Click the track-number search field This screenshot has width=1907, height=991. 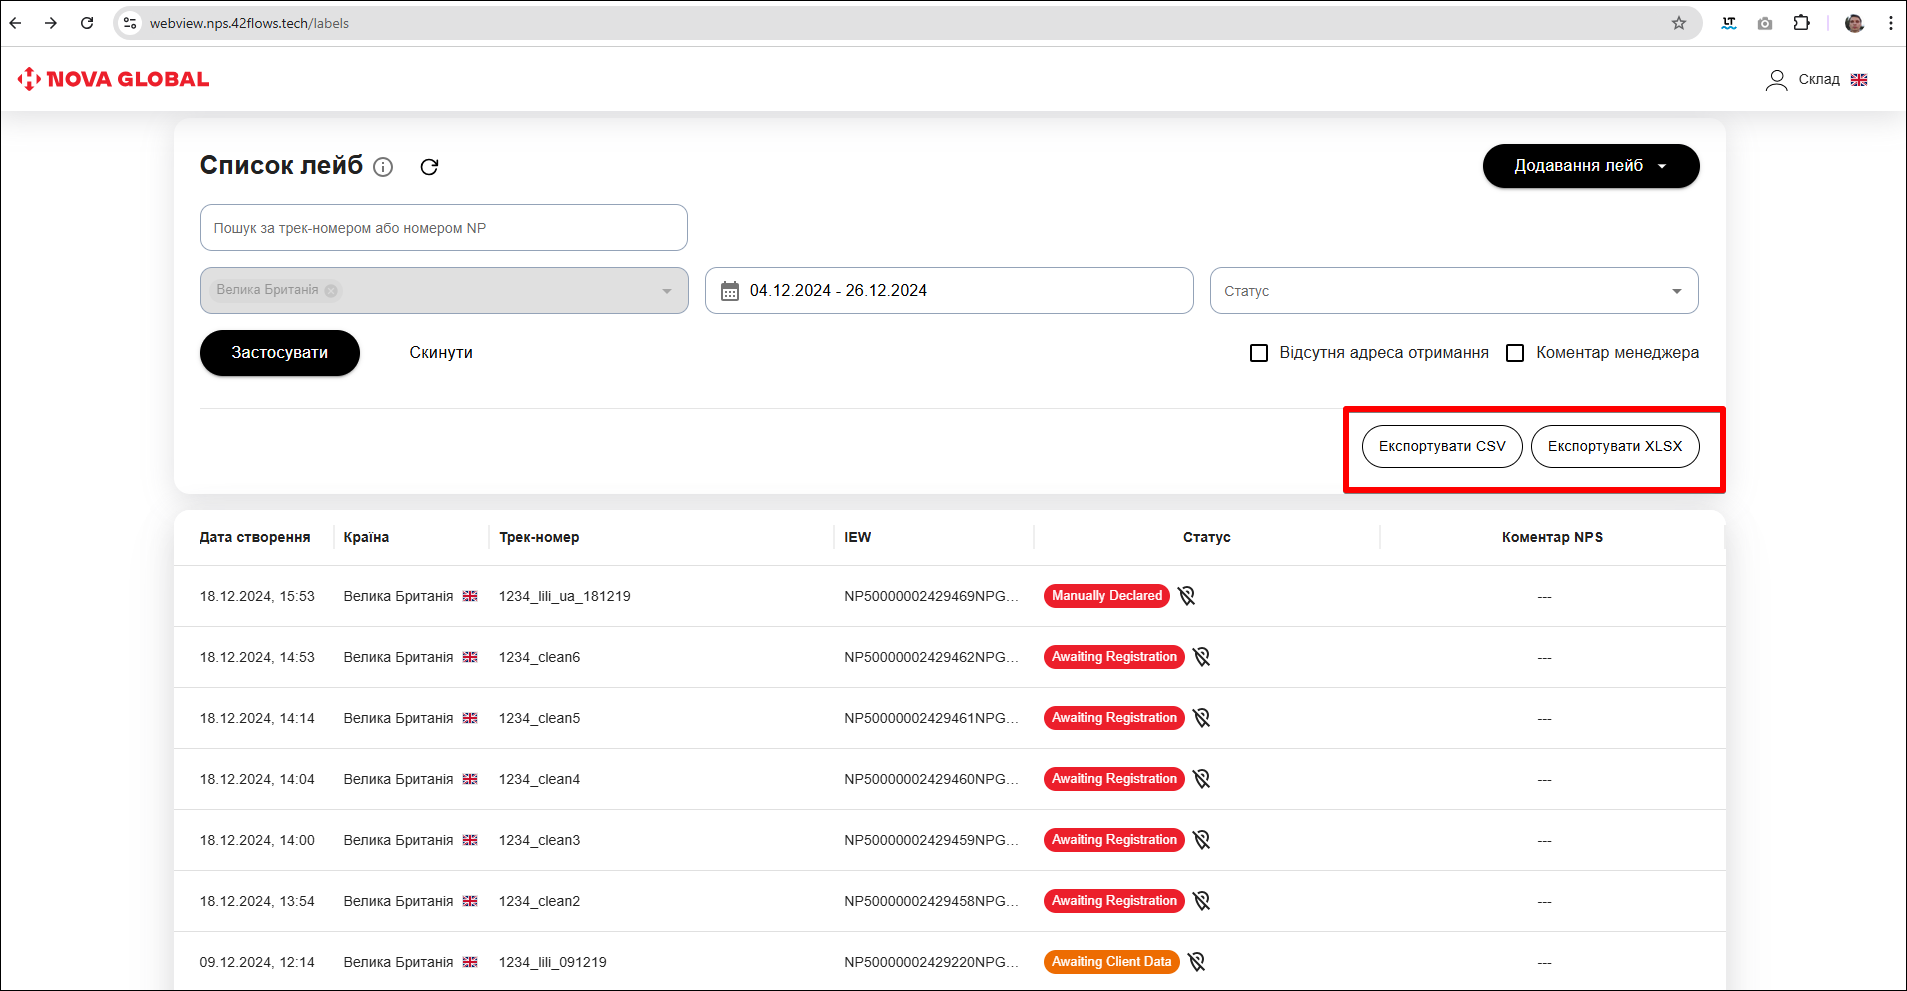coord(444,228)
